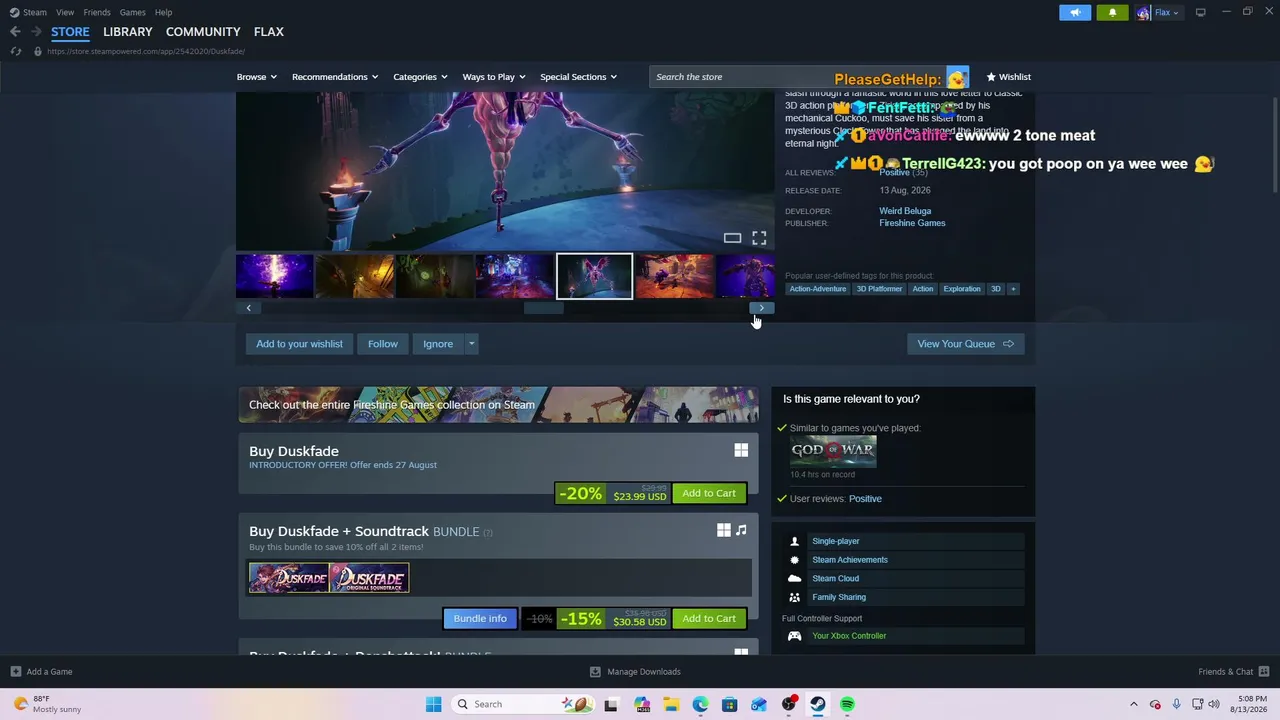Open the Windows Start menu
Viewport: 1280px width, 720px height.
coord(433,704)
